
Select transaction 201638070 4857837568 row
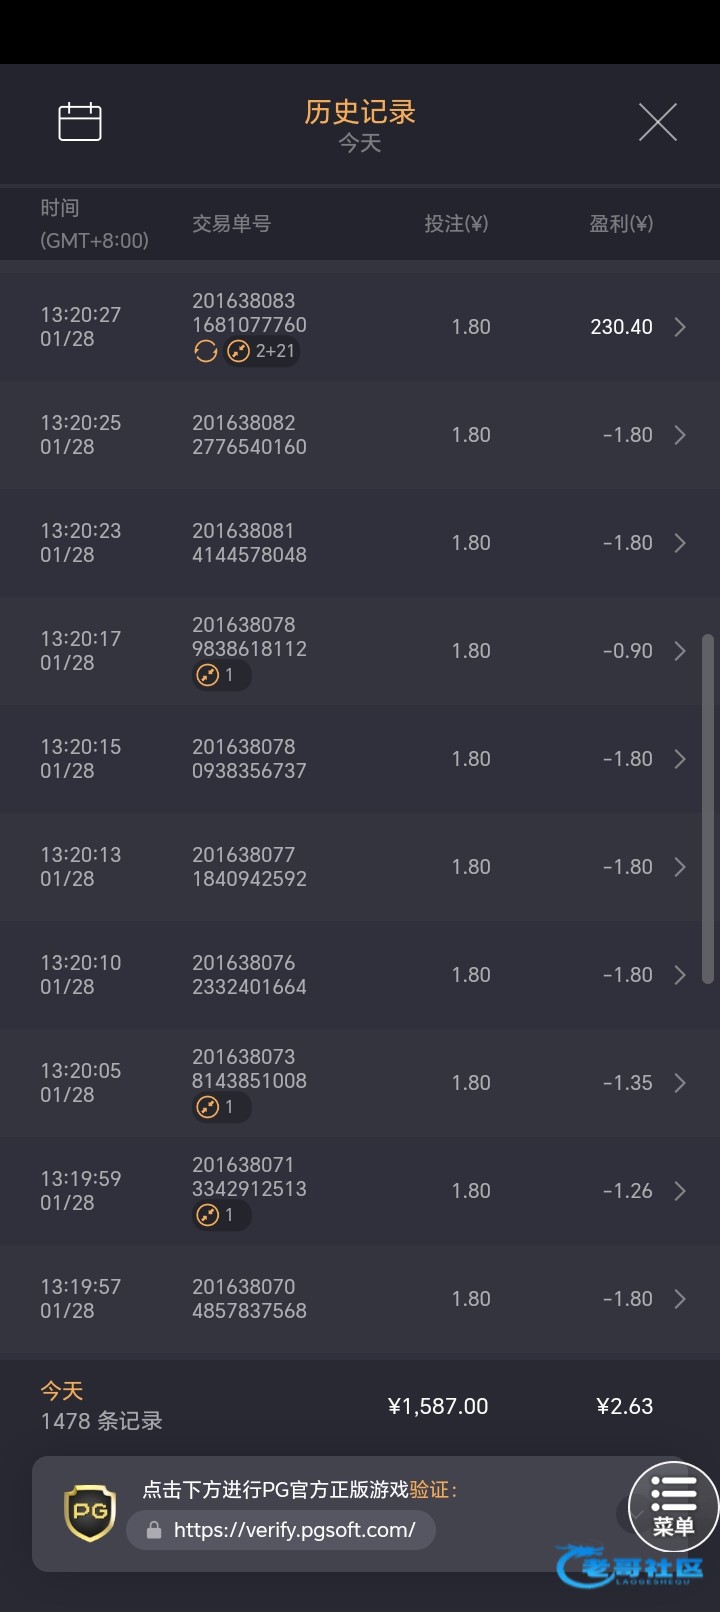pos(249,1299)
